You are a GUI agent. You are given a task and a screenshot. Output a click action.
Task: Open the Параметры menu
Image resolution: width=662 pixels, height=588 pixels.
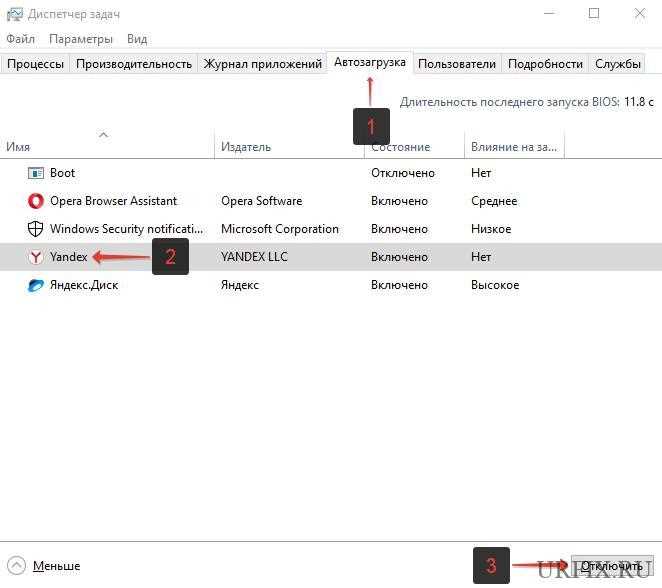[81, 39]
